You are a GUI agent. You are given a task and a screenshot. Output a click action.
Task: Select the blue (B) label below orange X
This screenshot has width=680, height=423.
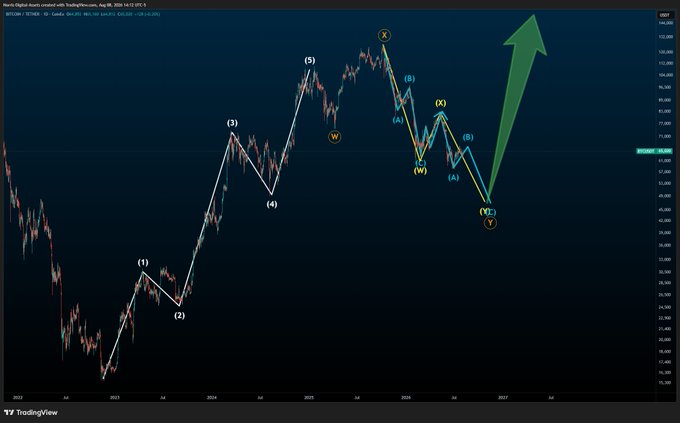[410, 79]
